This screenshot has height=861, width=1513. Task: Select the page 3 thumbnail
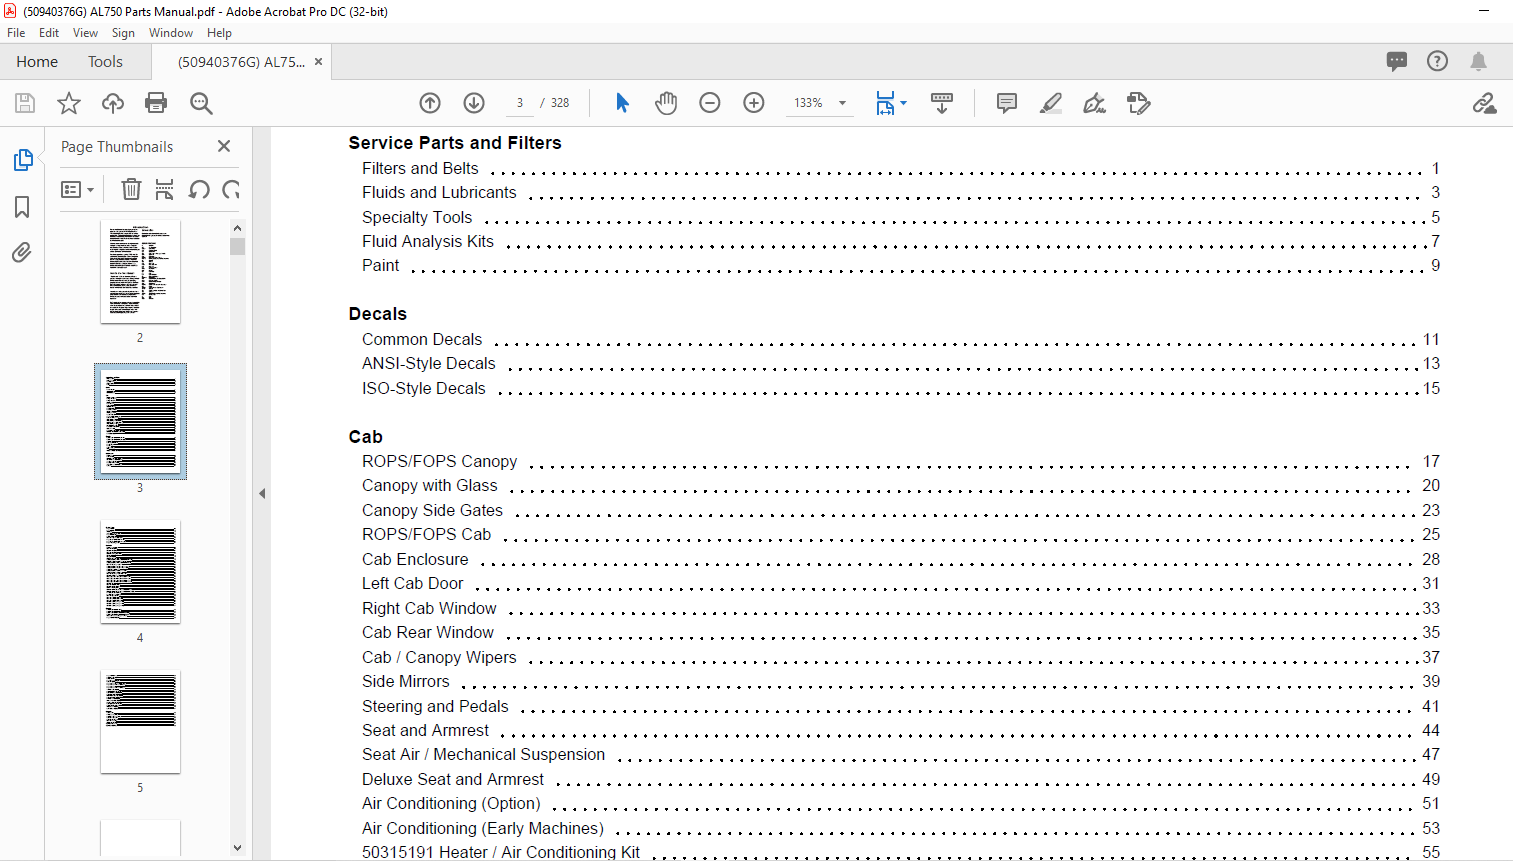click(x=140, y=421)
